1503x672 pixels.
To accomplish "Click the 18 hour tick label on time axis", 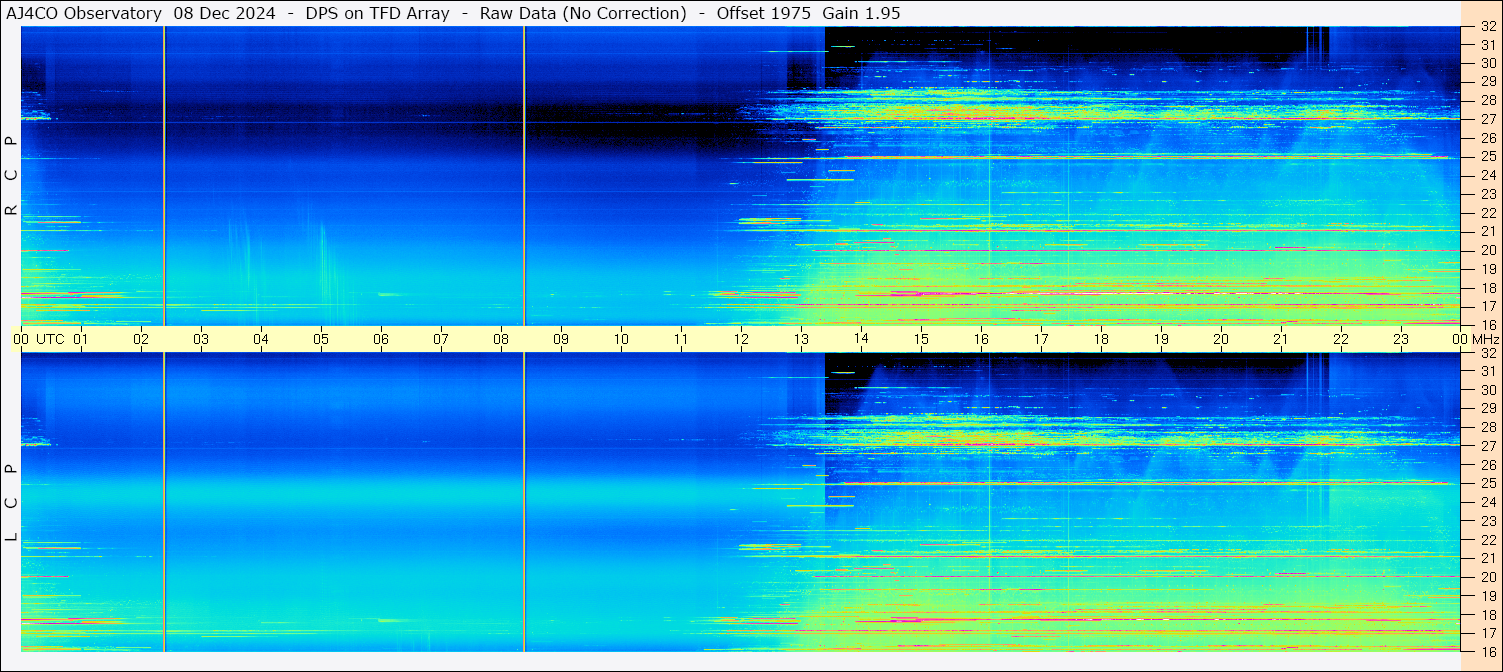I will tap(1101, 339).
